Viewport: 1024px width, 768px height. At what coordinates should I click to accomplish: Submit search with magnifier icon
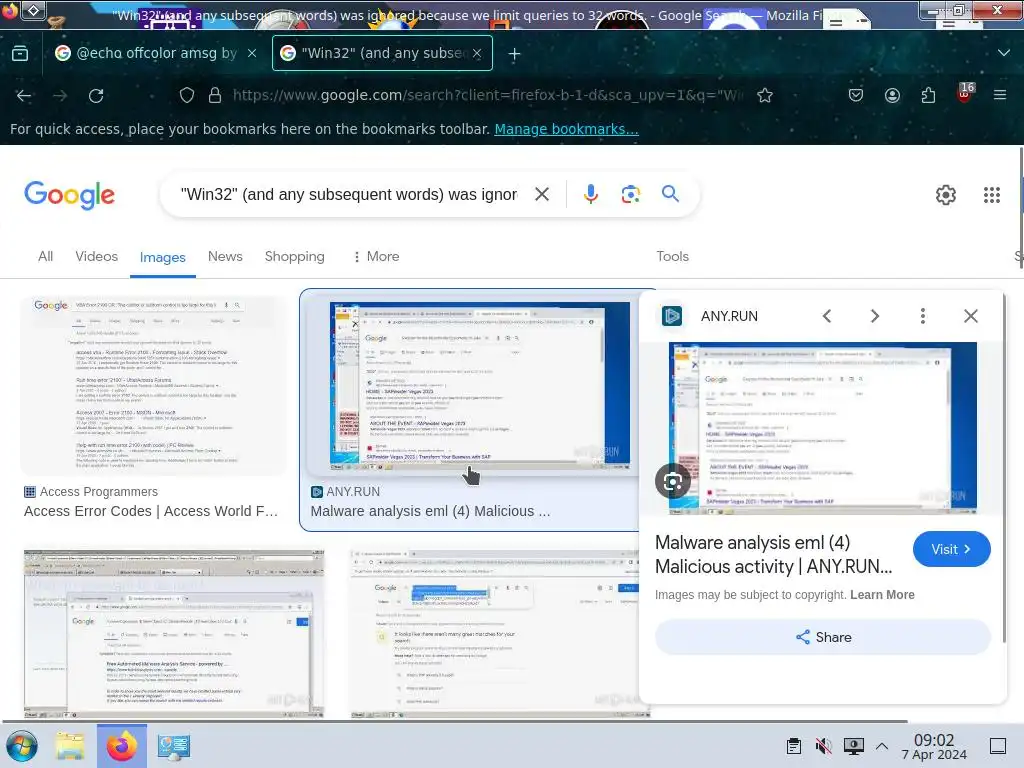[670, 194]
